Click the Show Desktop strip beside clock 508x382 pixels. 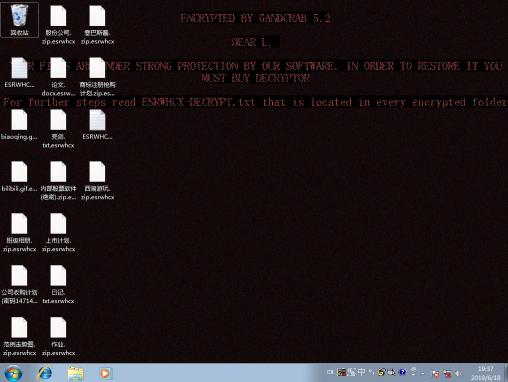tap(505, 373)
